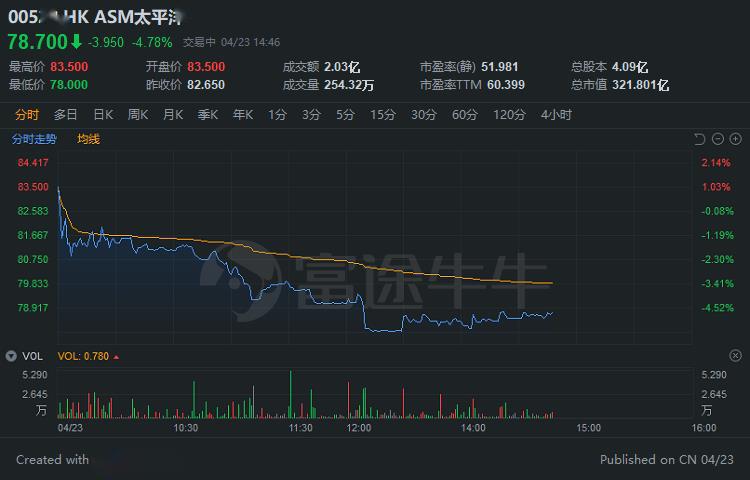The height and width of the screenshot is (480, 750).
Task: Switch to 15分 interval
Action: tap(383, 115)
